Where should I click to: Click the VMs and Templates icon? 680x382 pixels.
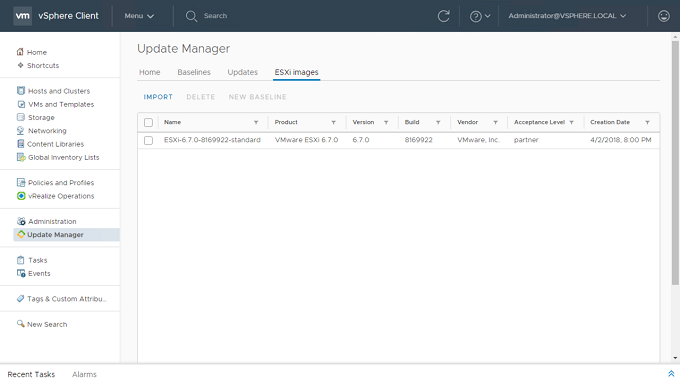tap(21, 104)
